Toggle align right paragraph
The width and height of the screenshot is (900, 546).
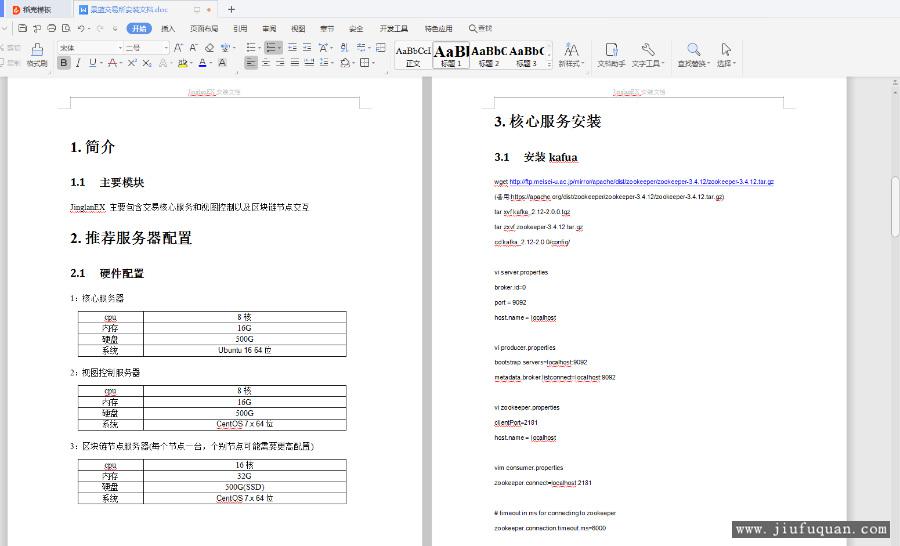click(280, 63)
